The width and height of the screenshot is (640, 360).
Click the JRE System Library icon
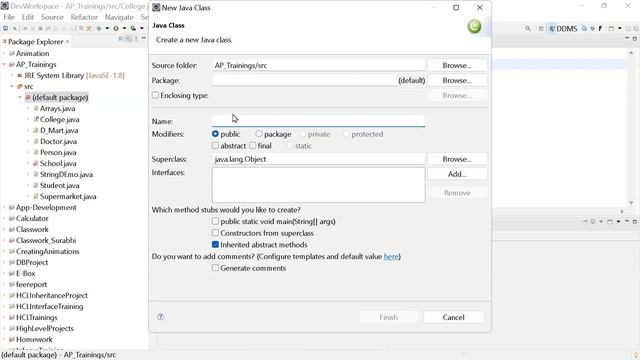pyautogui.click(x=20, y=75)
